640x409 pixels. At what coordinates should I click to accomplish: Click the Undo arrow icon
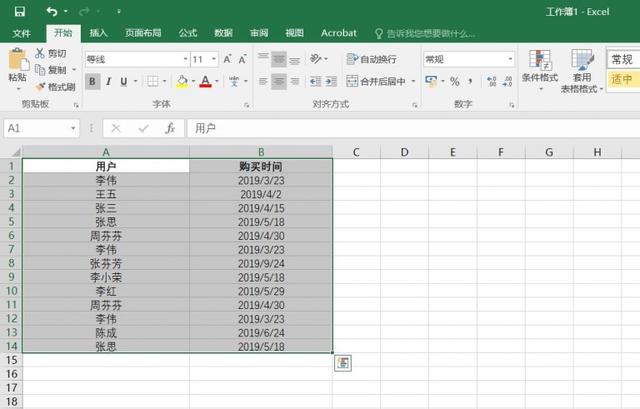tap(51, 11)
